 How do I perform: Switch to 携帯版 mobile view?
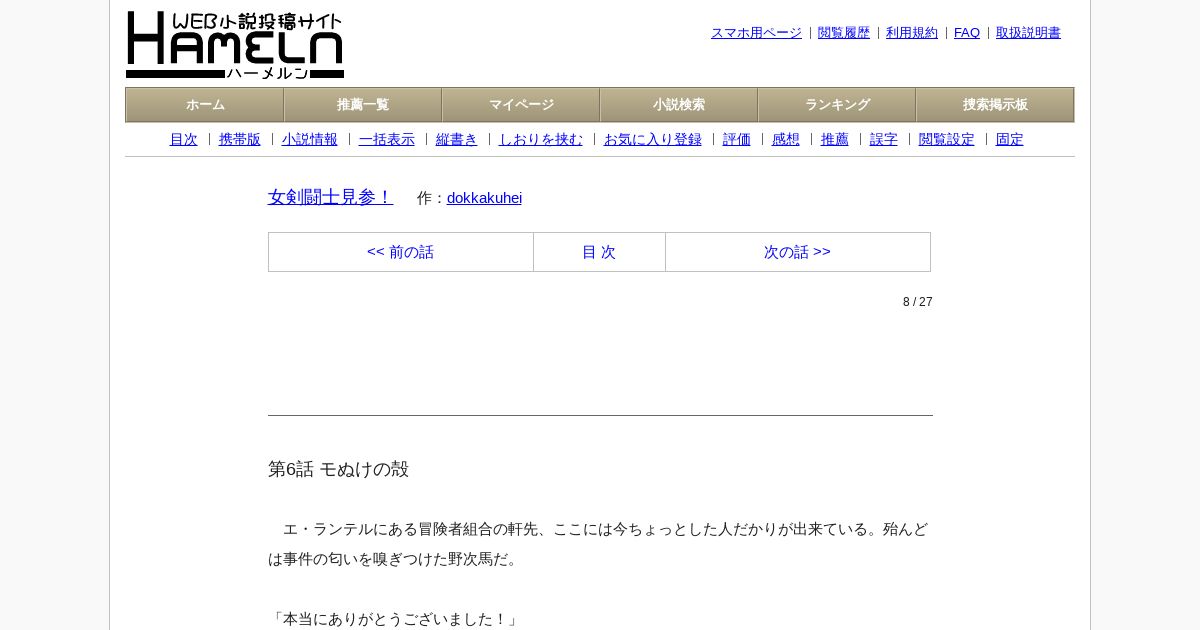[x=240, y=140]
